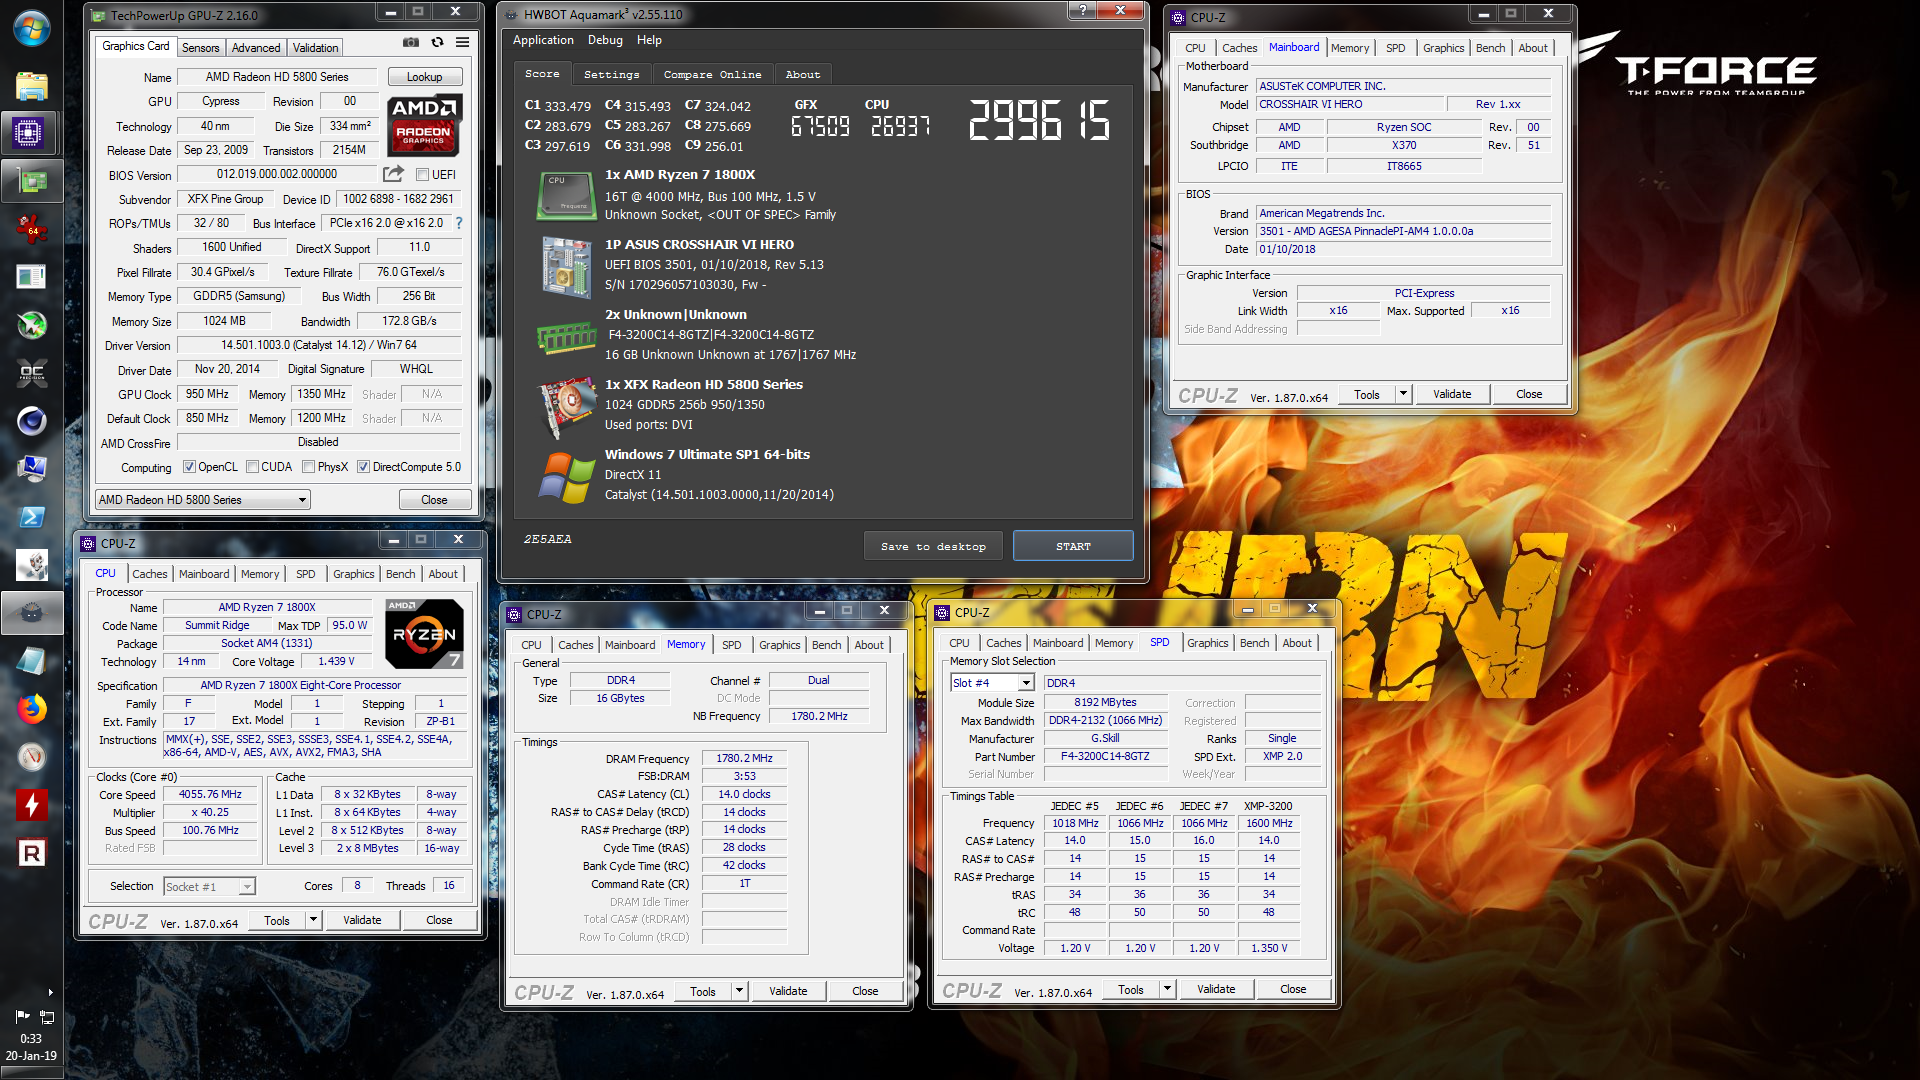Click the Core Speed value 4055.76 MHz

click(x=210, y=795)
